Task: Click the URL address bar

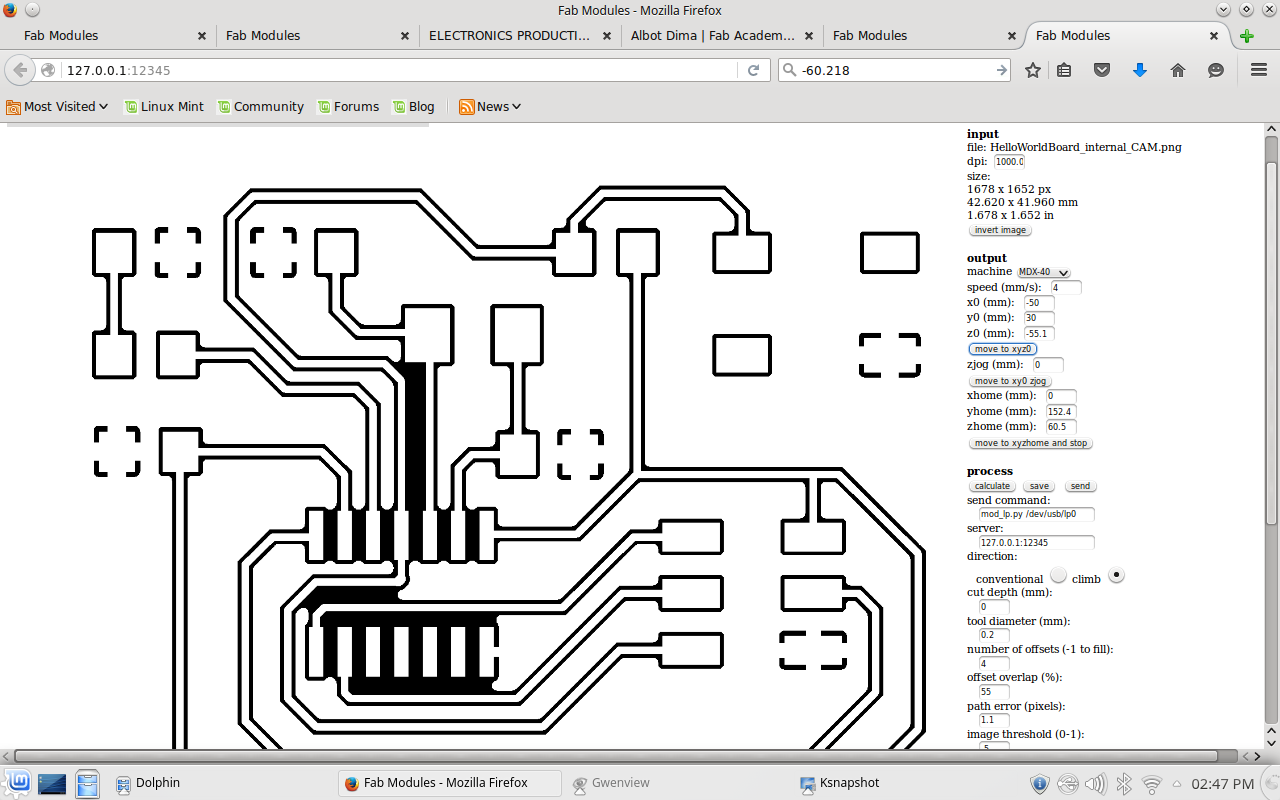Action: 400,70
